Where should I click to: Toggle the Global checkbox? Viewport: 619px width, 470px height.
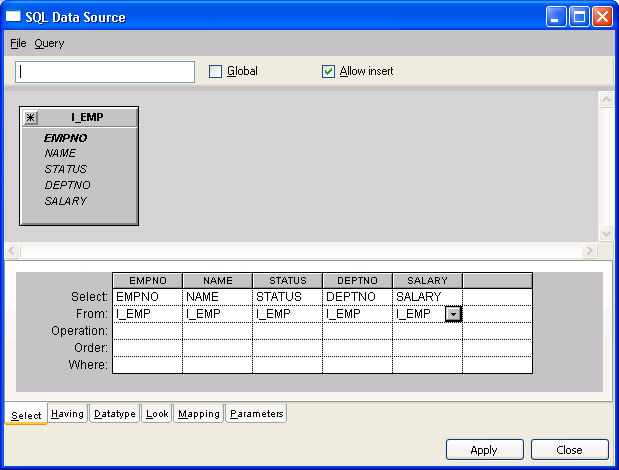(215, 72)
